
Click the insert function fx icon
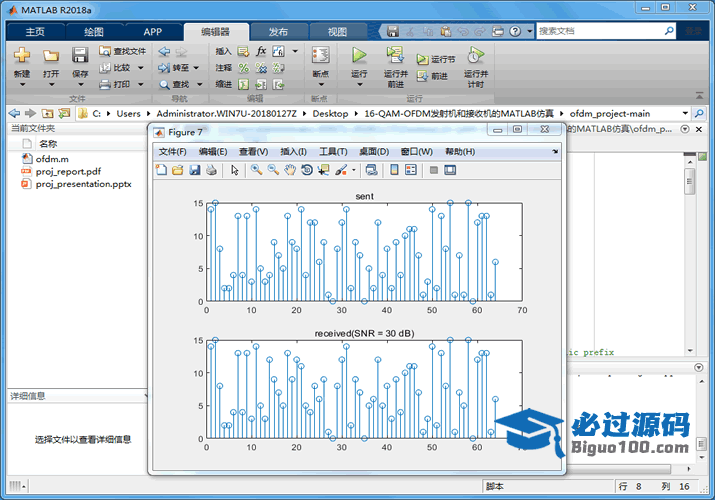[261, 51]
